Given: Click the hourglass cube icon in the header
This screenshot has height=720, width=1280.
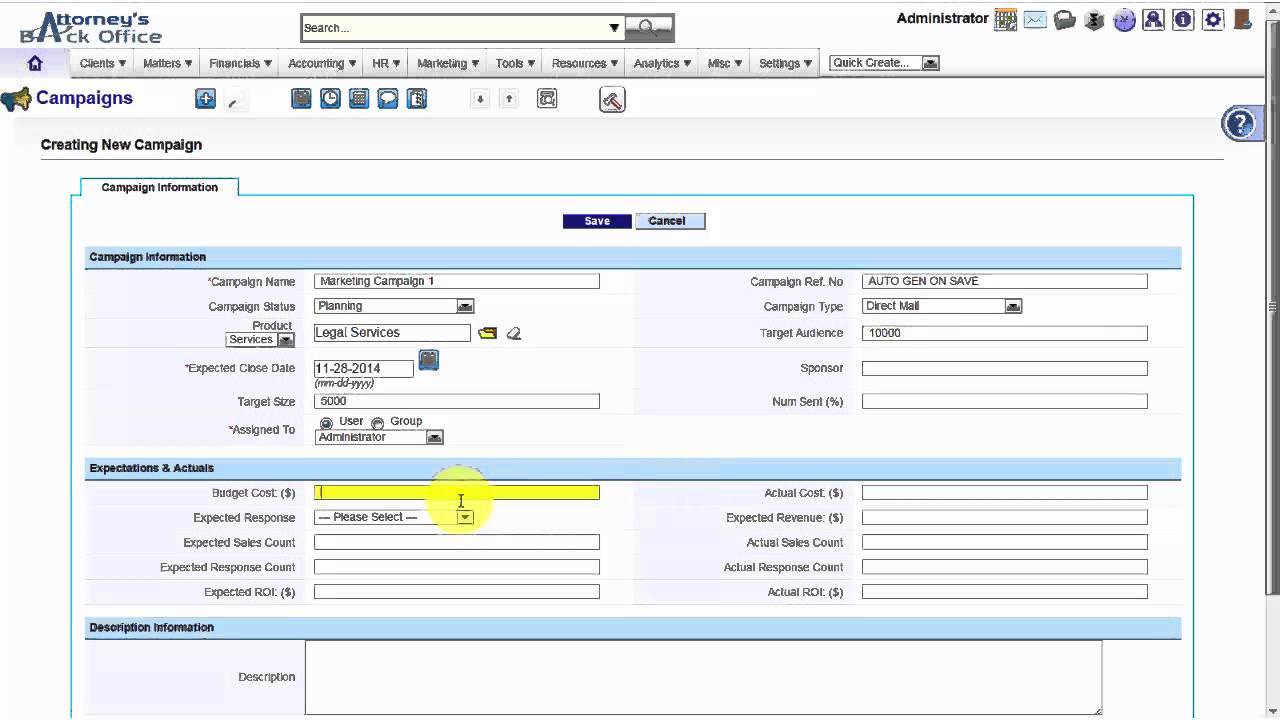Looking at the screenshot, I should [x=1095, y=19].
